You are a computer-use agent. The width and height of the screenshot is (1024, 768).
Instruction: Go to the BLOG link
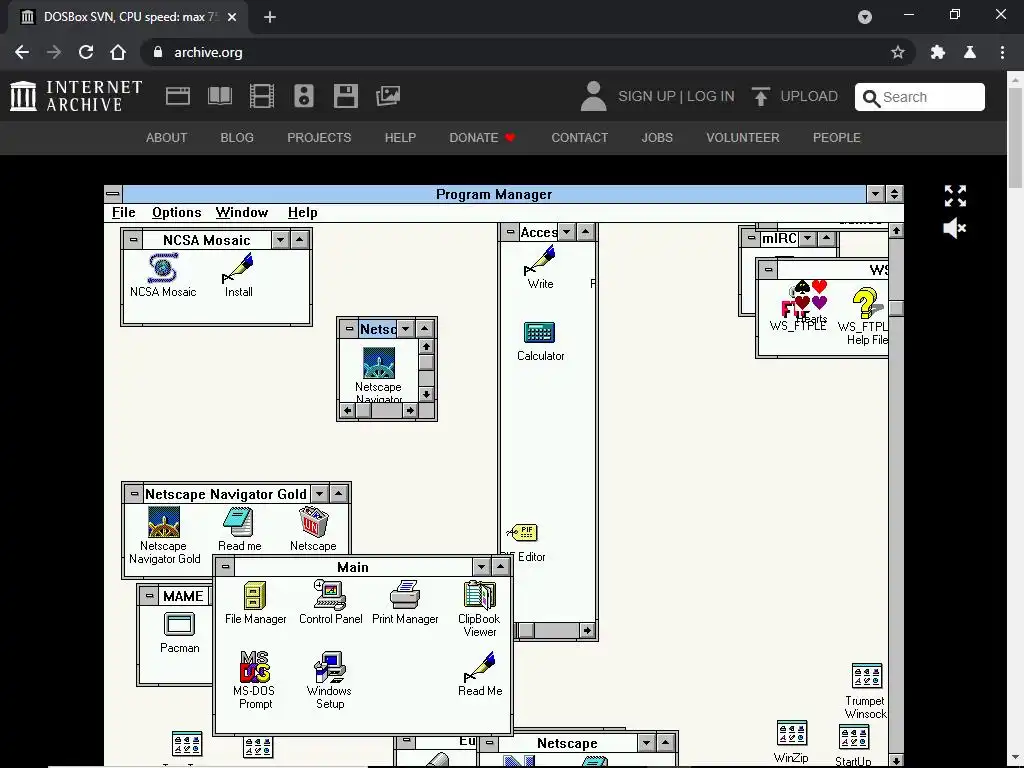(x=237, y=138)
